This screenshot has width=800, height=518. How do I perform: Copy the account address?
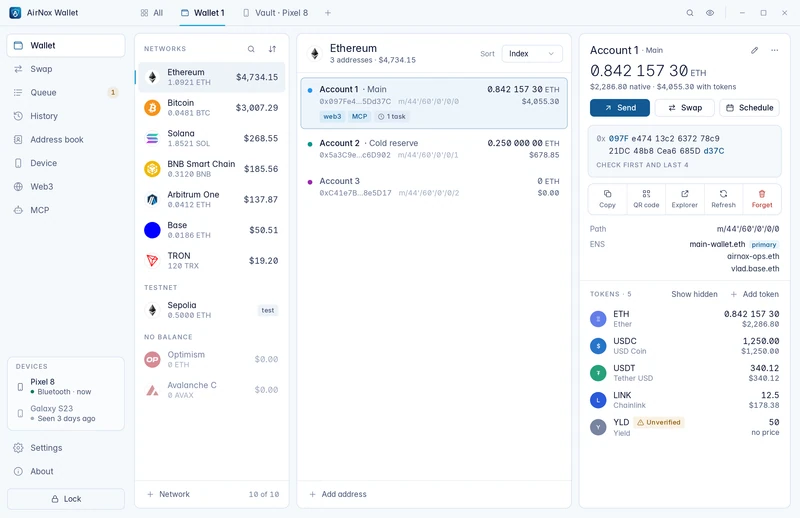pyautogui.click(x=607, y=199)
